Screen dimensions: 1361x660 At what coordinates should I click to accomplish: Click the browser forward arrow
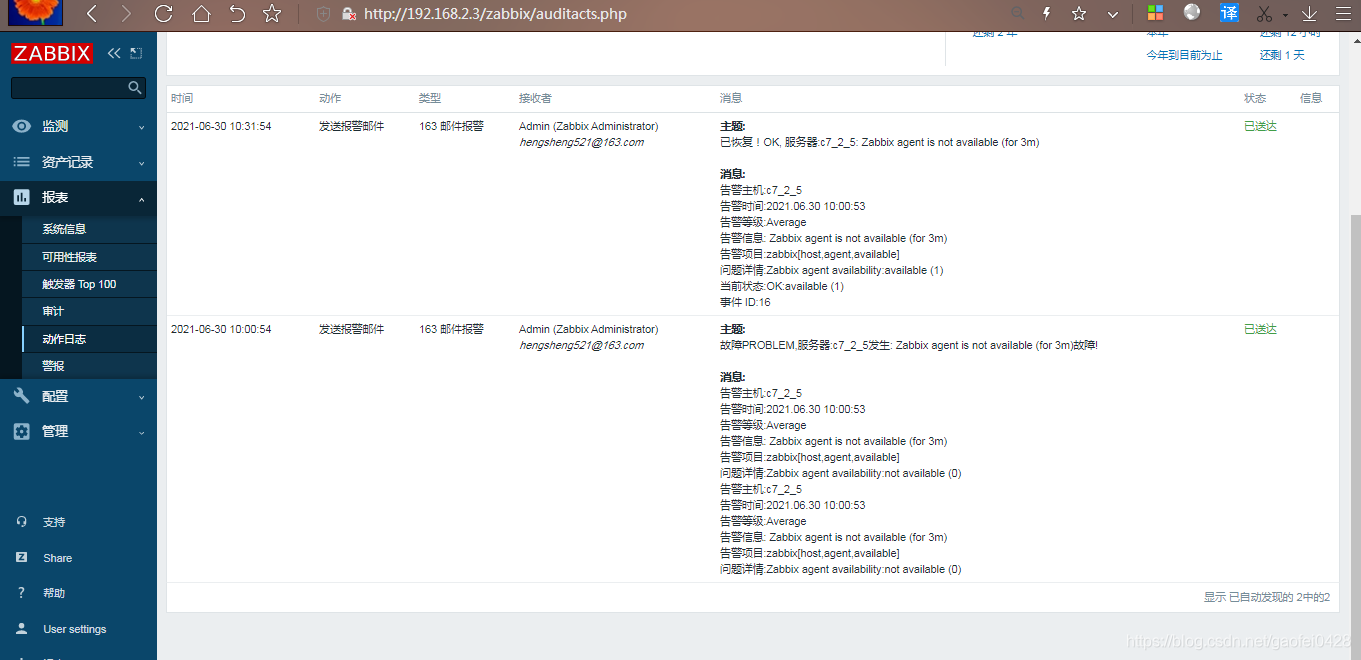point(125,14)
